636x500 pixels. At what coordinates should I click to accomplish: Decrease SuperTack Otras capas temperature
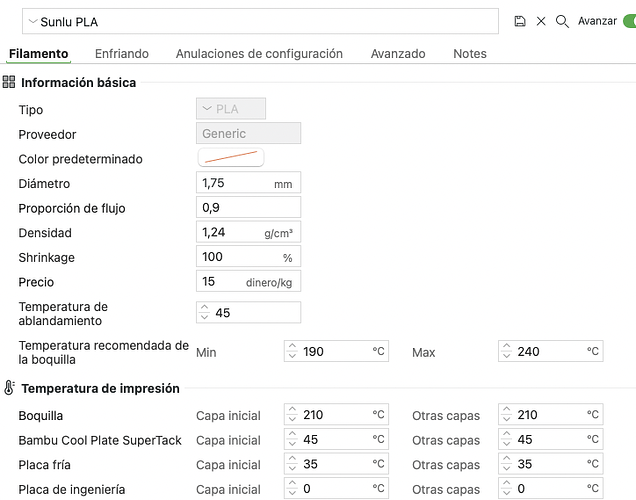click(507, 444)
